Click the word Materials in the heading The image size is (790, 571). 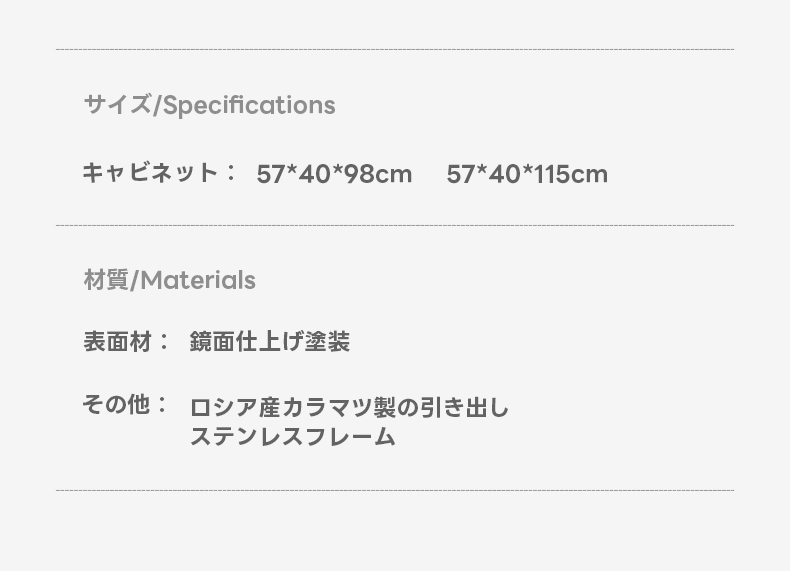[198, 280]
